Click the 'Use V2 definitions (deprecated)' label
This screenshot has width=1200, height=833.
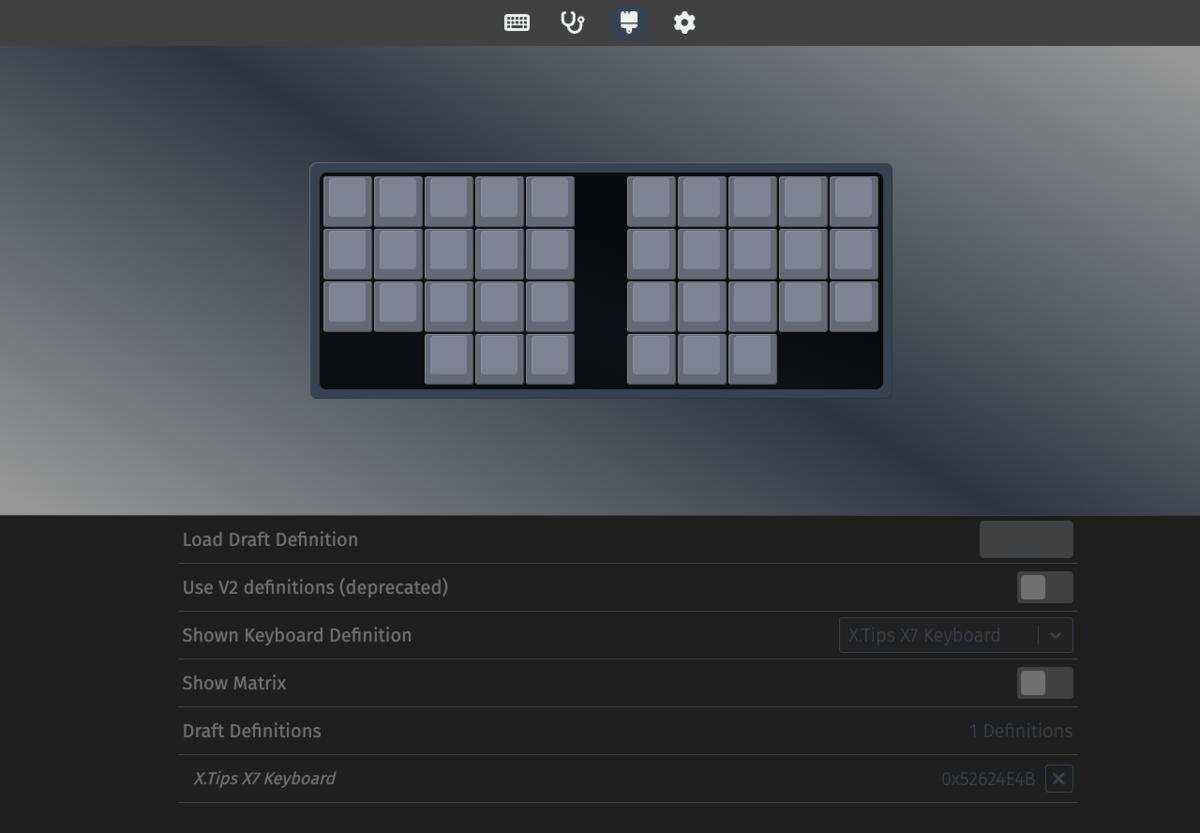click(315, 588)
